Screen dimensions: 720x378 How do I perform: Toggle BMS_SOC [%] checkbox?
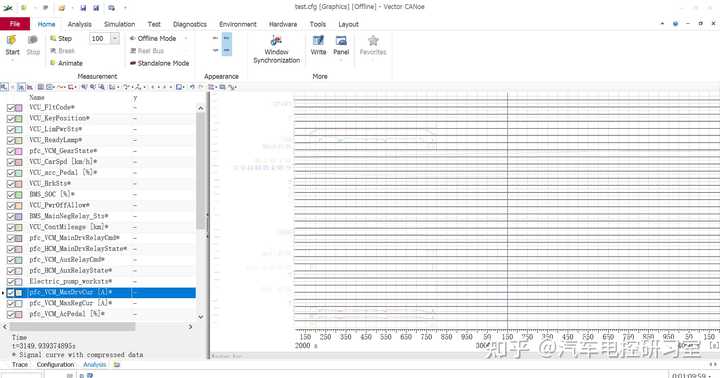[11, 195]
